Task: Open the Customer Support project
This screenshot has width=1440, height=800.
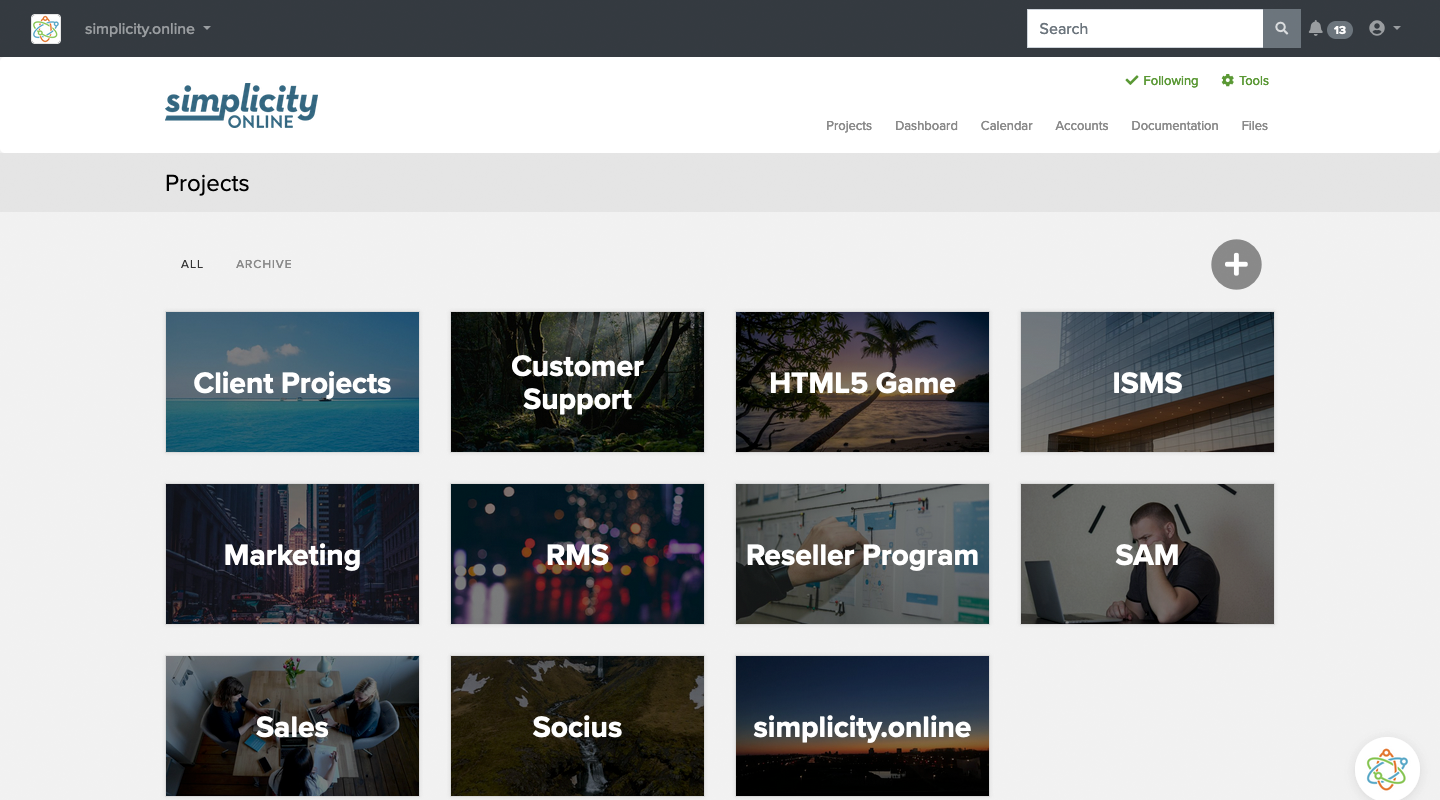Action: pos(577,382)
